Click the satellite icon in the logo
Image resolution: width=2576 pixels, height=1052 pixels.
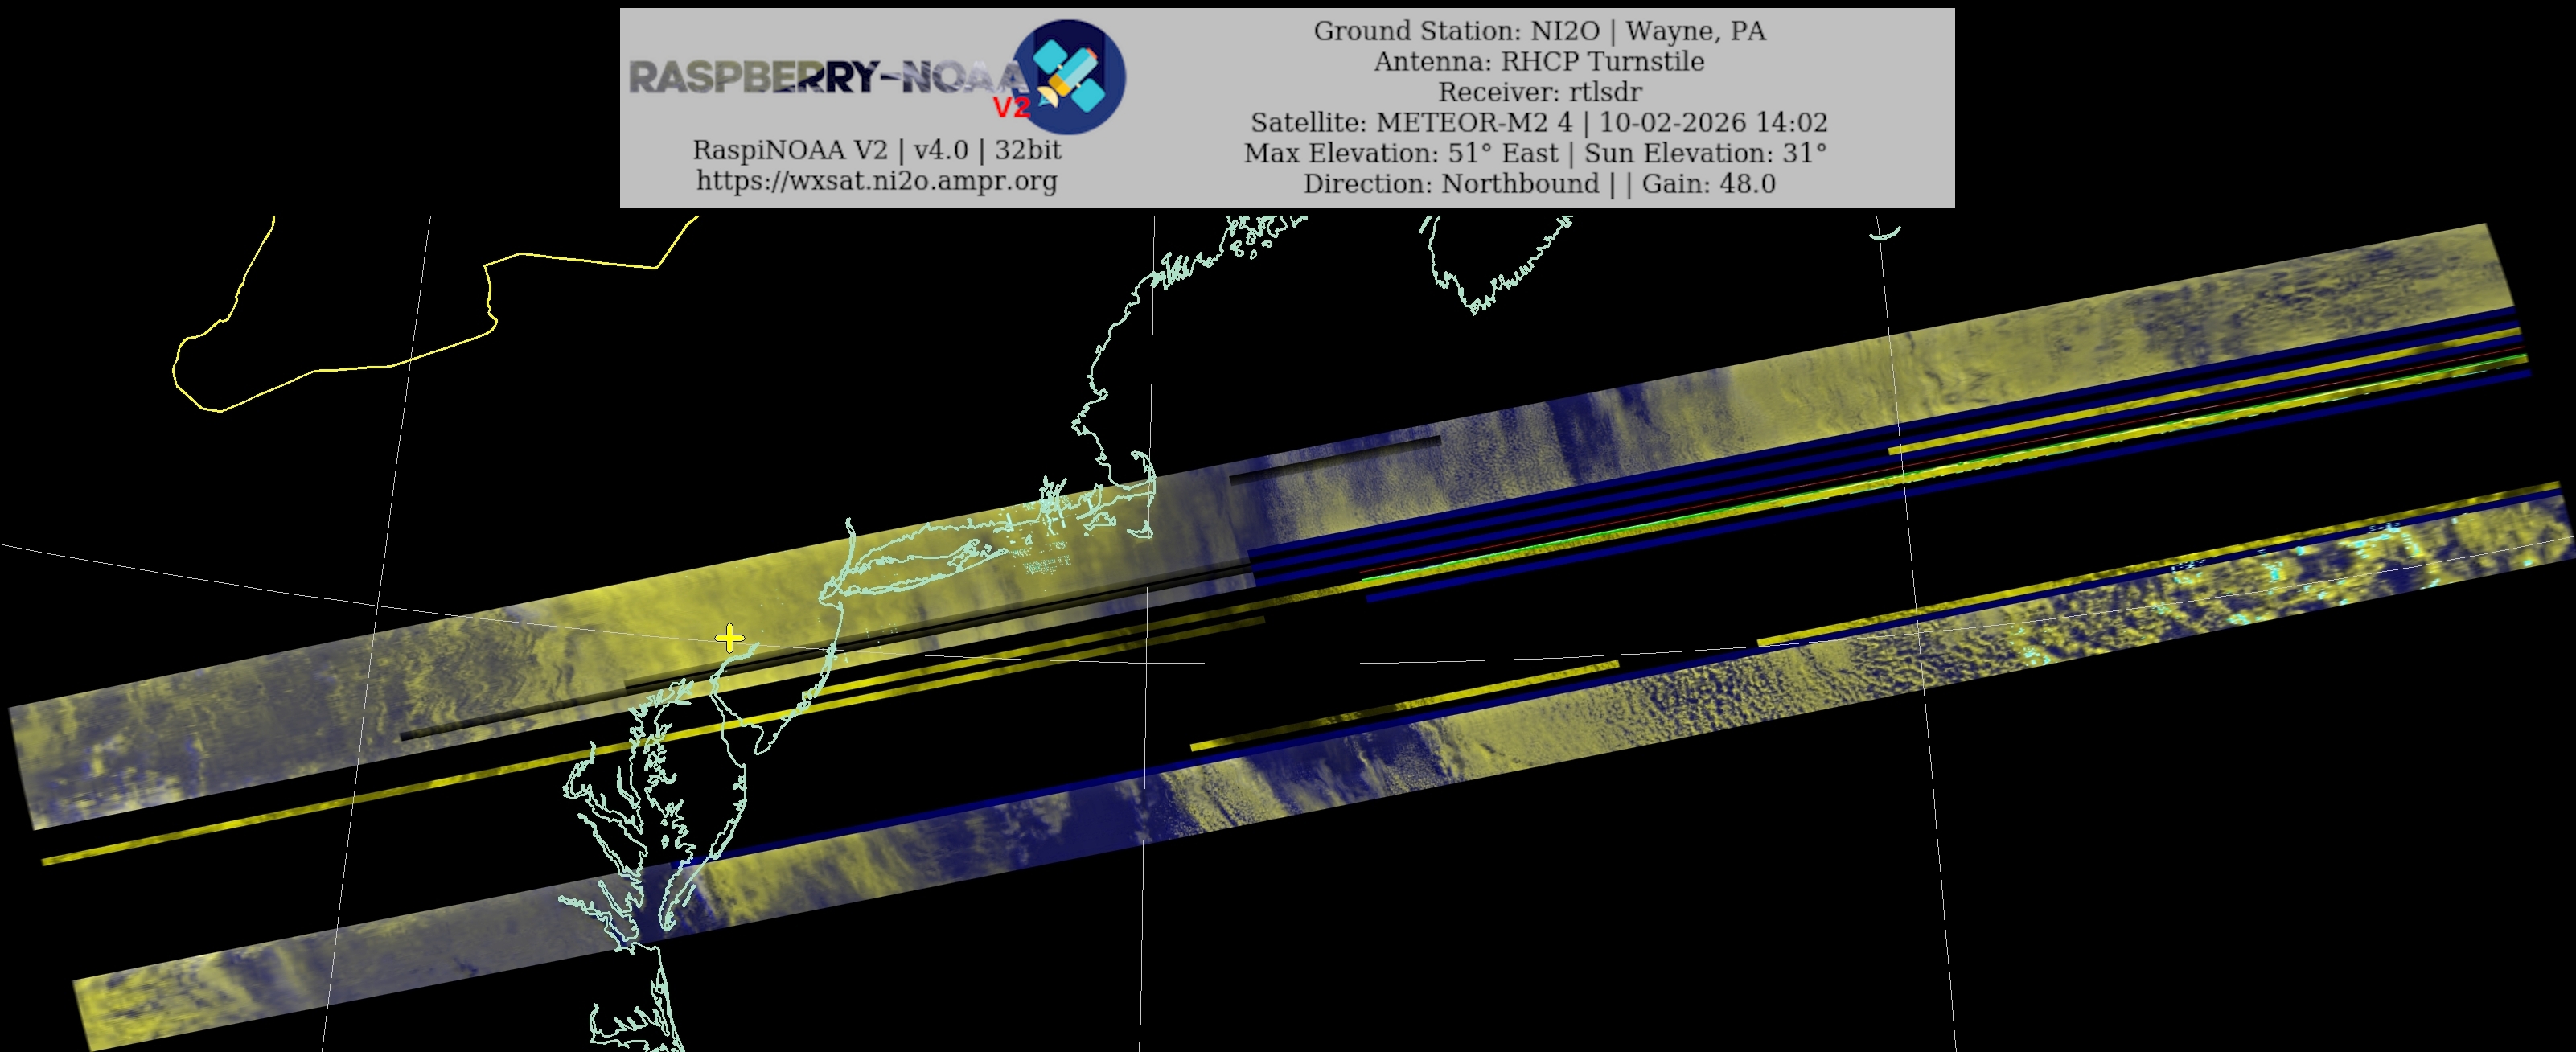[1070, 76]
